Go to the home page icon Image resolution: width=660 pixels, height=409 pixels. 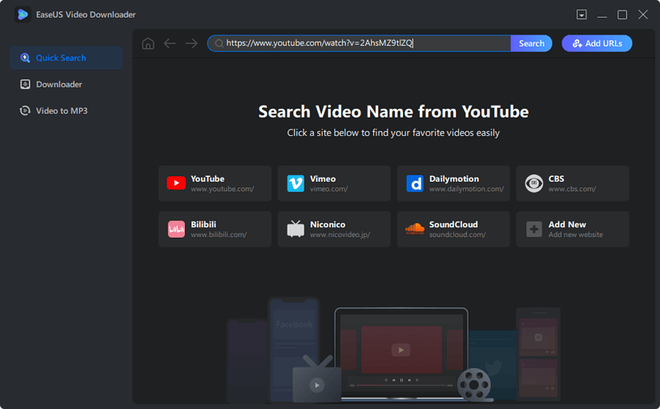coord(148,43)
